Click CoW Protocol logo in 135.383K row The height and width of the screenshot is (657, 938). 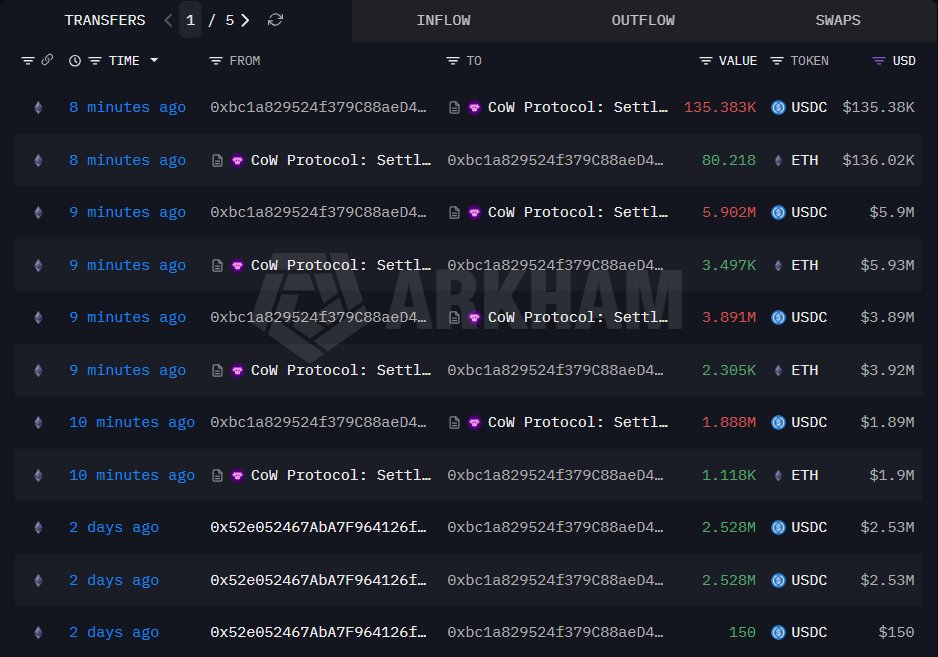pos(474,108)
